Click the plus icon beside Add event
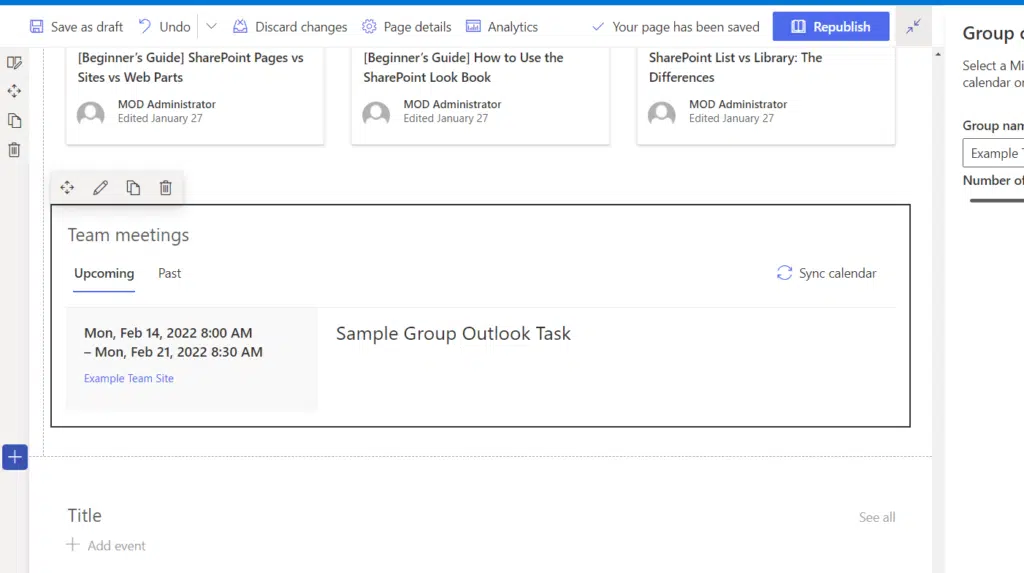 click(72, 544)
